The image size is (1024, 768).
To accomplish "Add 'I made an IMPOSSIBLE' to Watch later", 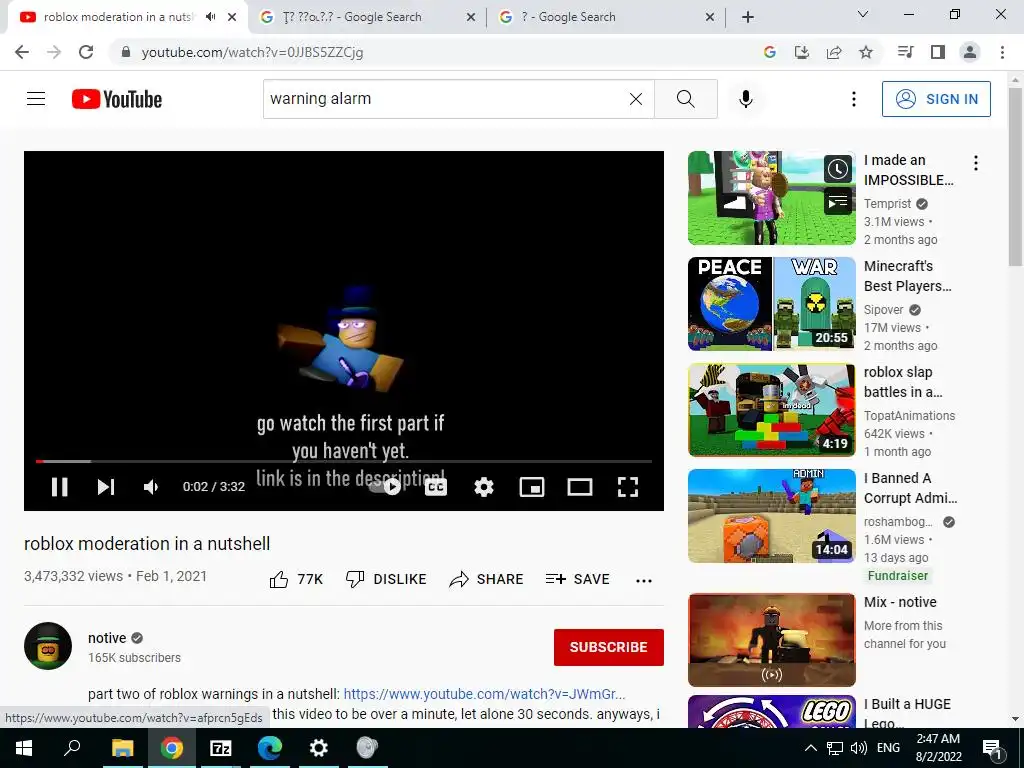I will pos(838,170).
